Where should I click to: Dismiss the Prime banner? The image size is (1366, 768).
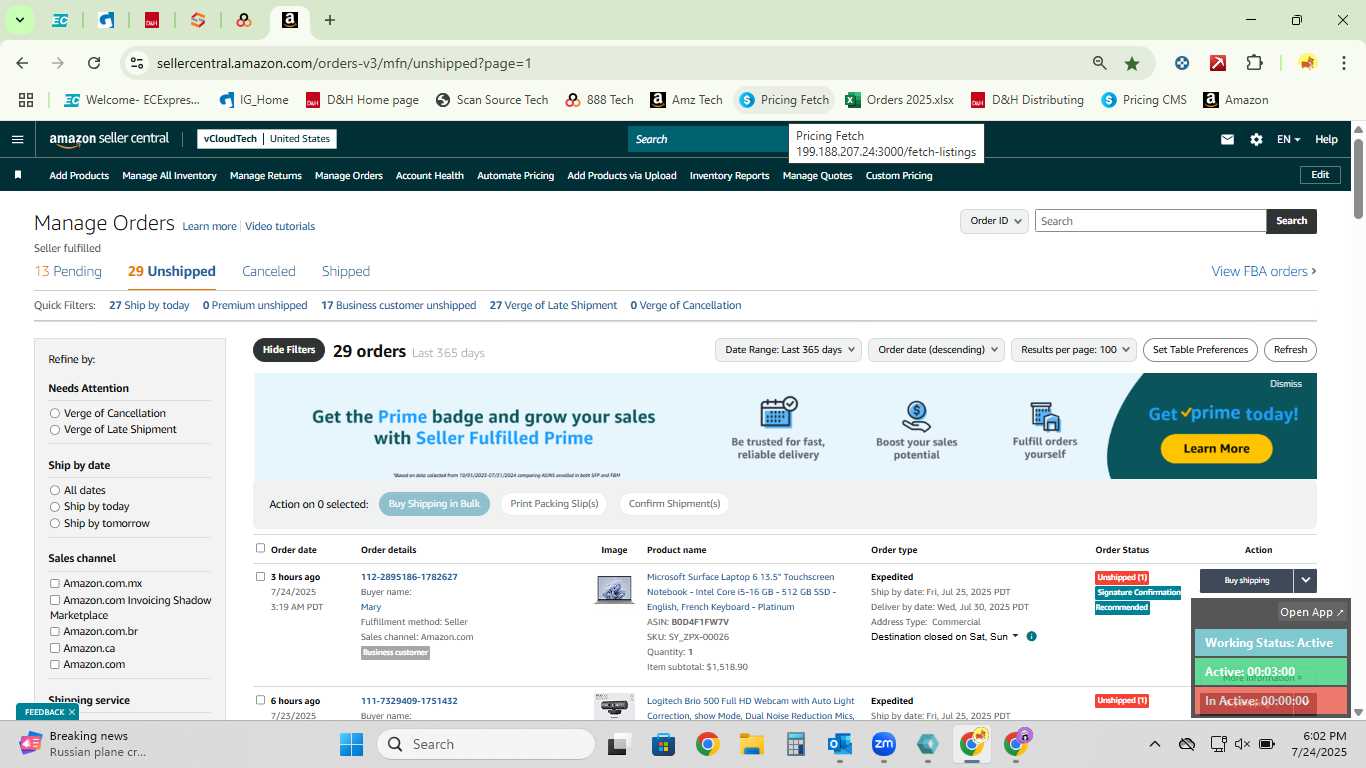tap(1286, 384)
